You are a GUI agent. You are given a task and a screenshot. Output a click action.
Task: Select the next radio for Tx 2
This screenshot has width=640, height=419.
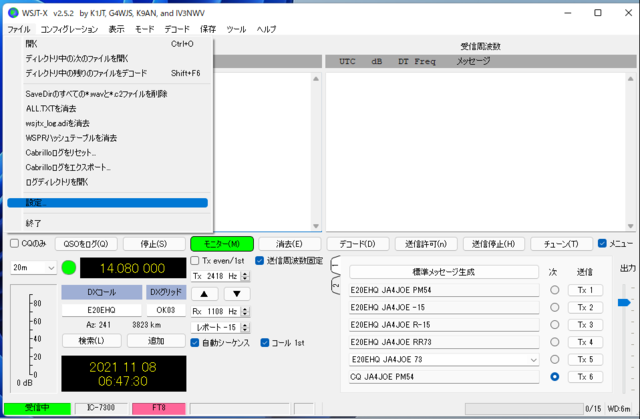tap(554, 307)
